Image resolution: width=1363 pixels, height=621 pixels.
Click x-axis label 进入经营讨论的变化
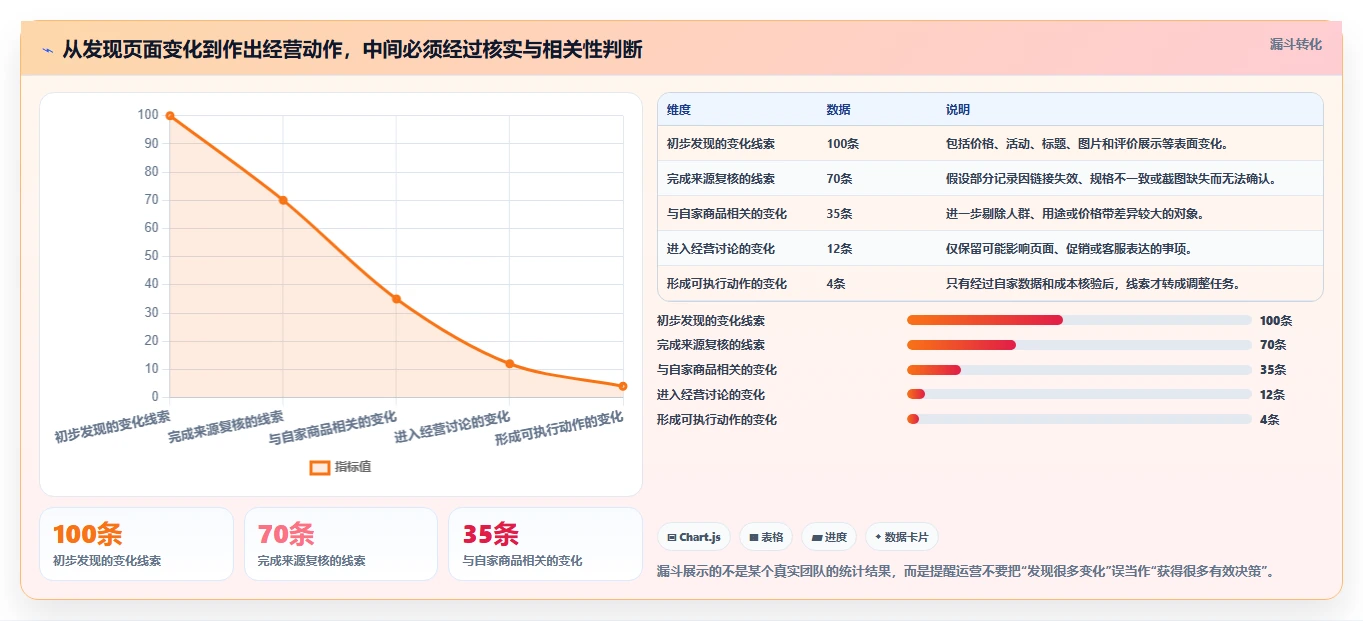coord(452,427)
